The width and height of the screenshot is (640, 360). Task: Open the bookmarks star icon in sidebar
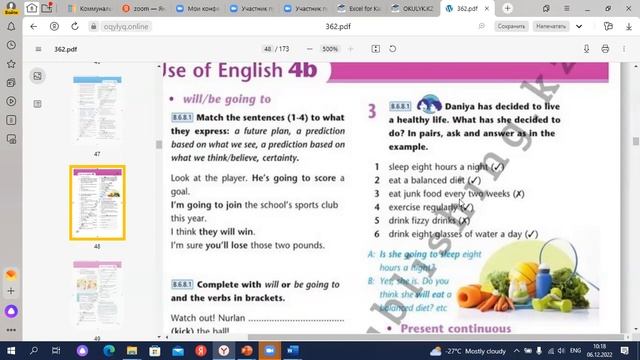[11, 64]
